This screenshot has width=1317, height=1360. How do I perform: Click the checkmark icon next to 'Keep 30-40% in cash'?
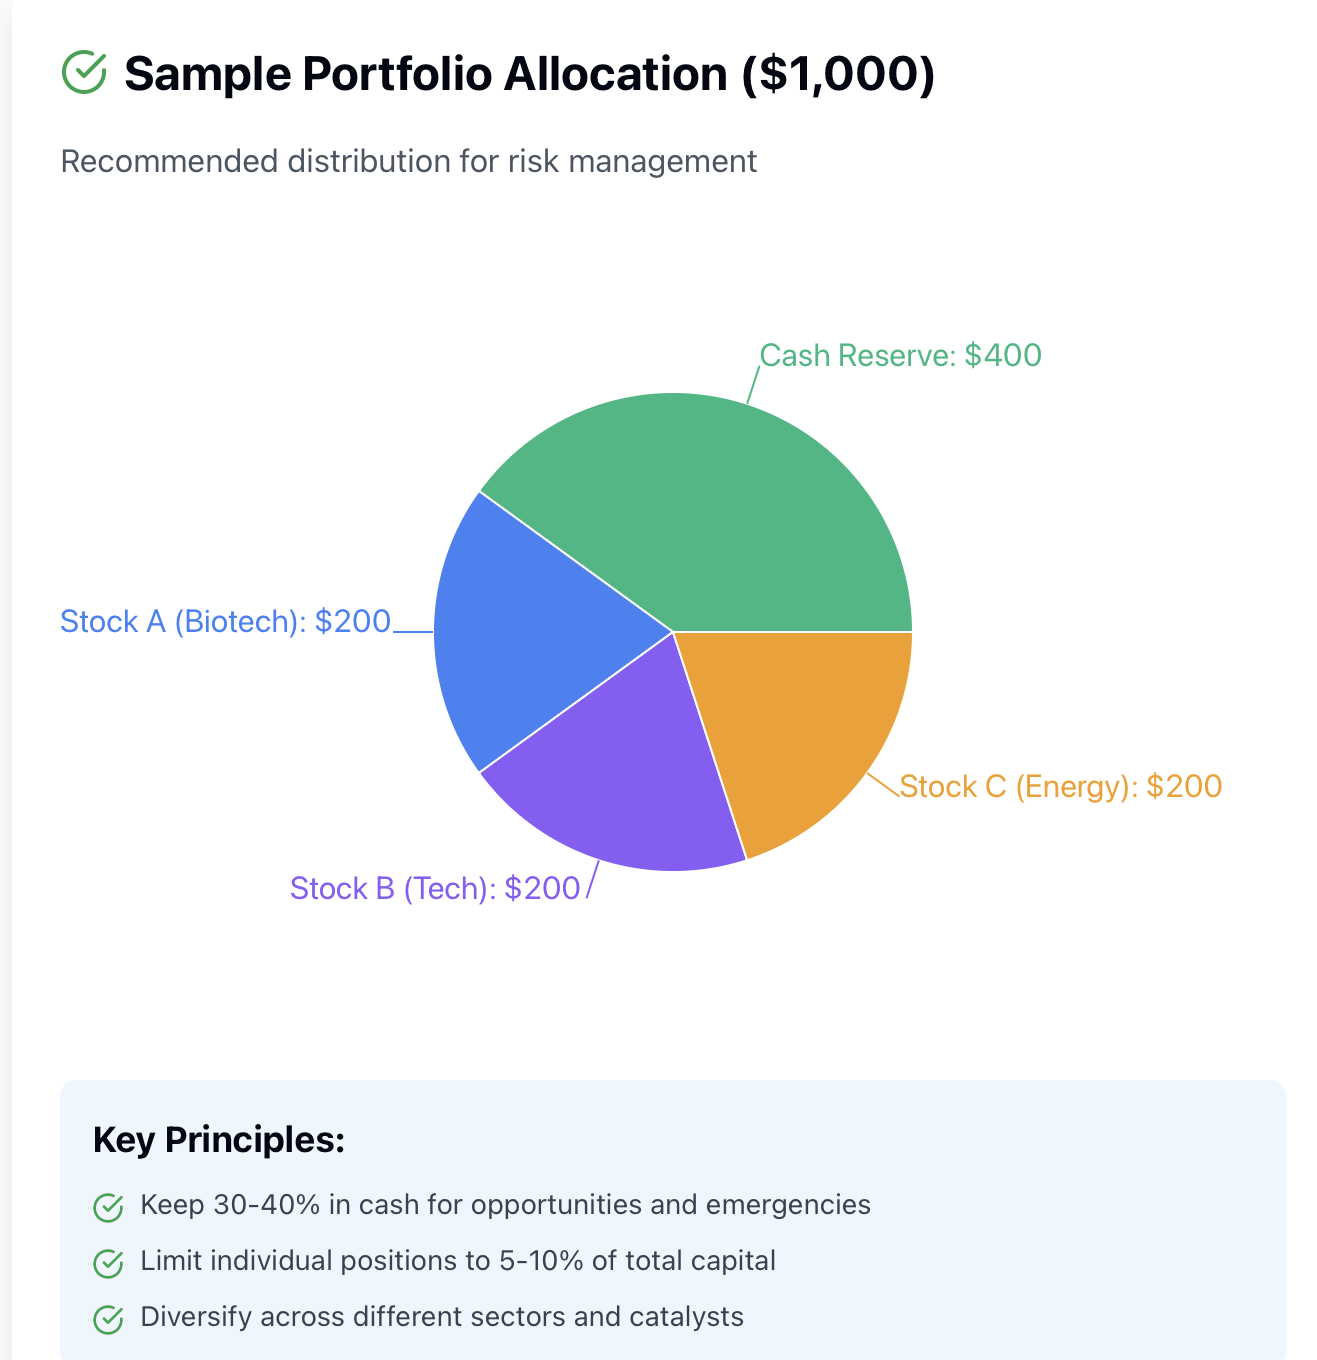[x=108, y=1207]
